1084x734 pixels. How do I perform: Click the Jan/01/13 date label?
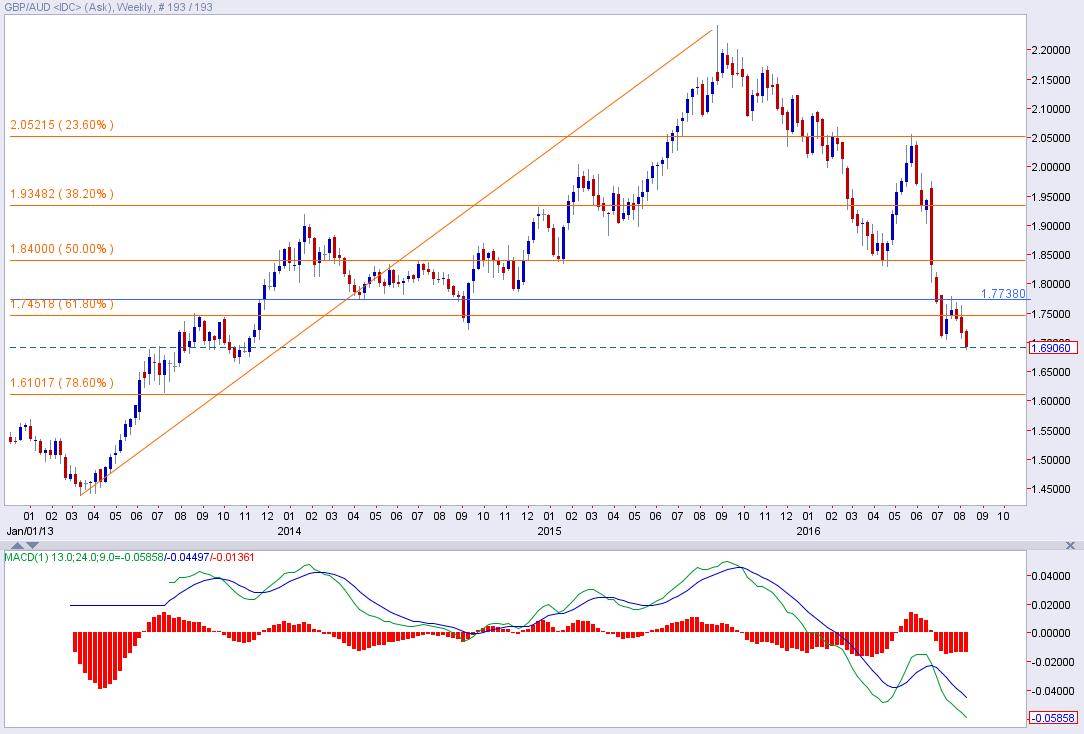[30, 531]
